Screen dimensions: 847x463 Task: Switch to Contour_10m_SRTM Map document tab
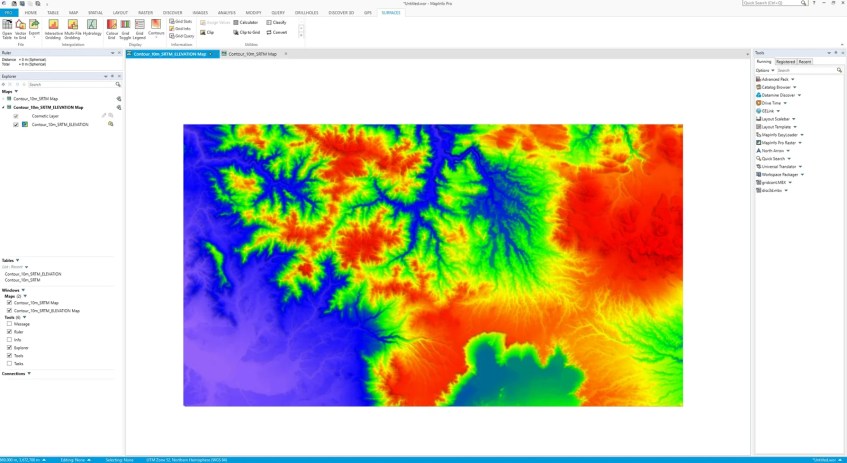[x=252, y=54]
